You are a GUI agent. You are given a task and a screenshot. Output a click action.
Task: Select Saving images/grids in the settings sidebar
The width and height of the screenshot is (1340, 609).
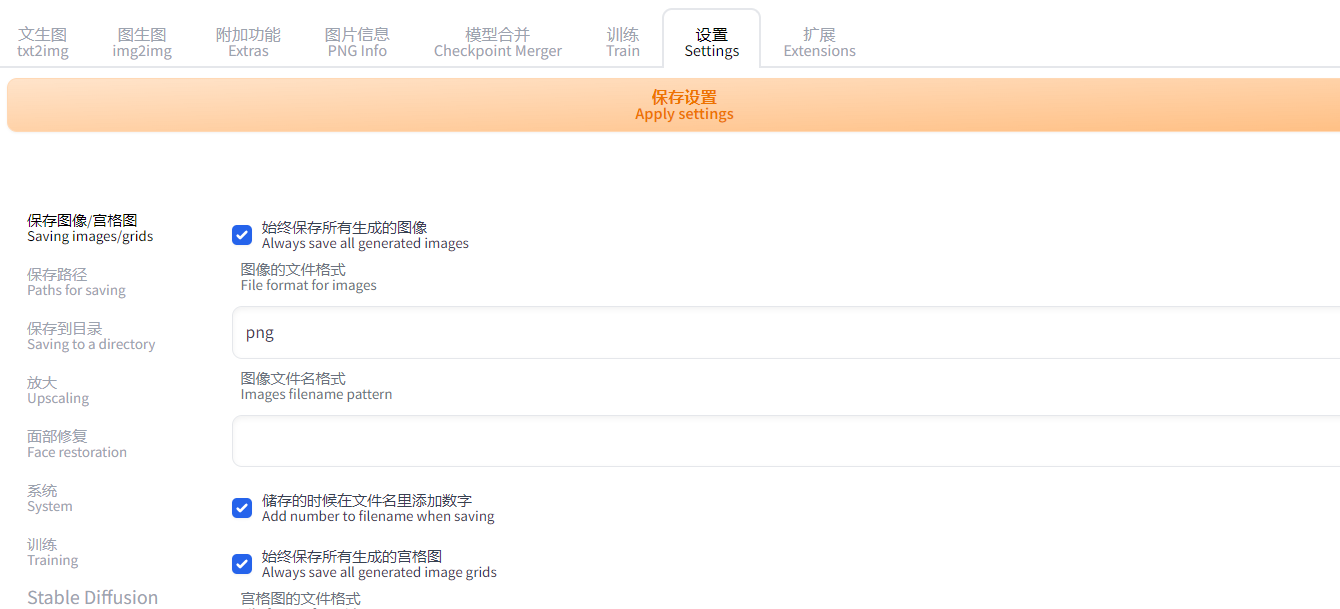(x=90, y=228)
